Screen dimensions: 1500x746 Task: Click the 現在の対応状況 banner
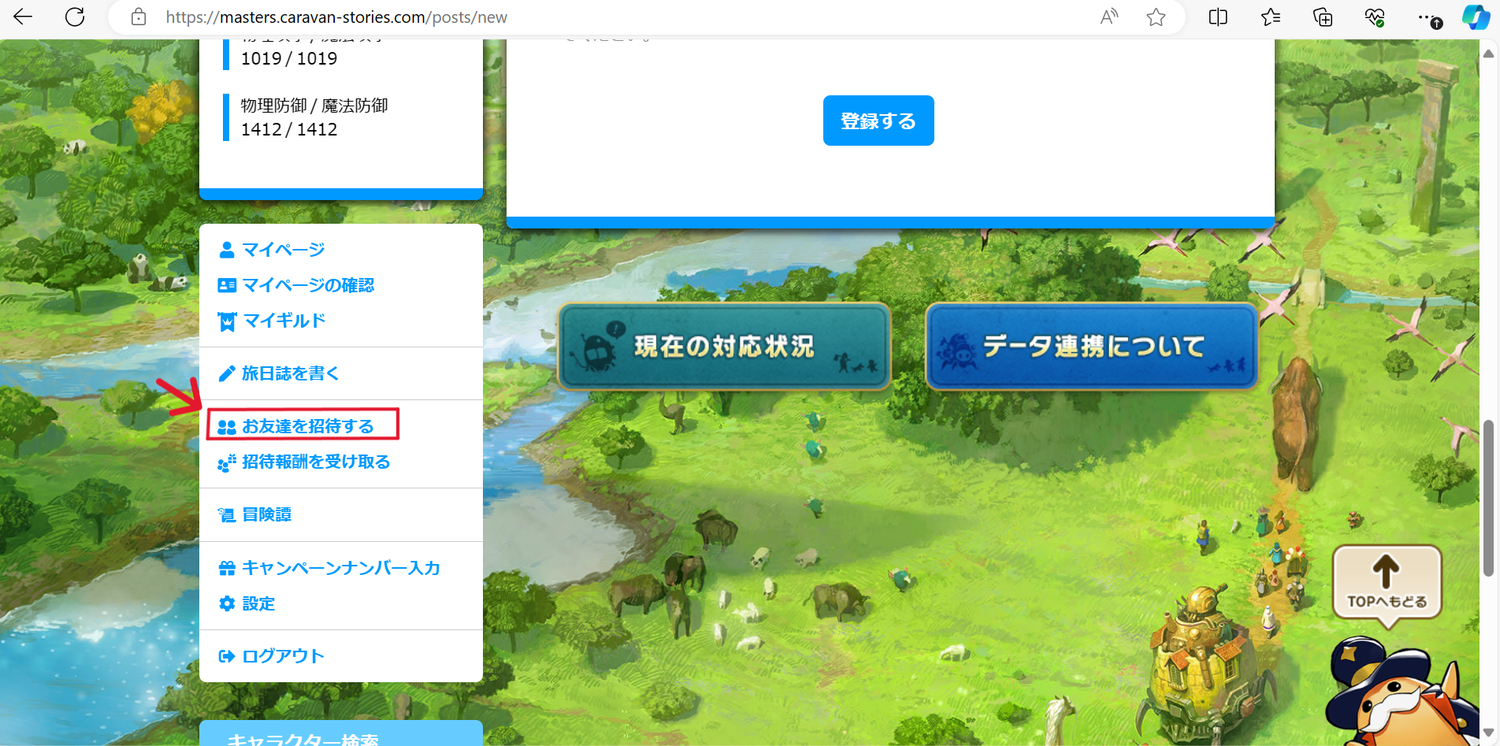(723, 346)
